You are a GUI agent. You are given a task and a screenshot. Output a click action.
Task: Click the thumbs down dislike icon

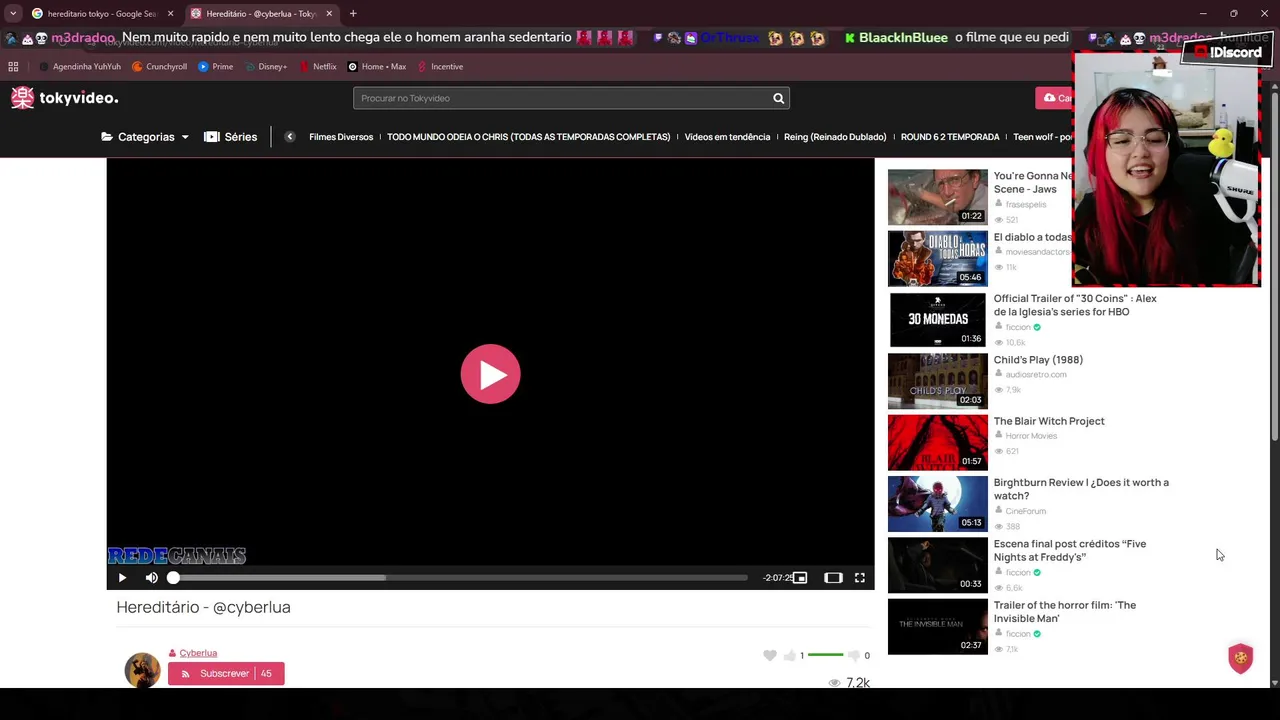pos(853,656)
